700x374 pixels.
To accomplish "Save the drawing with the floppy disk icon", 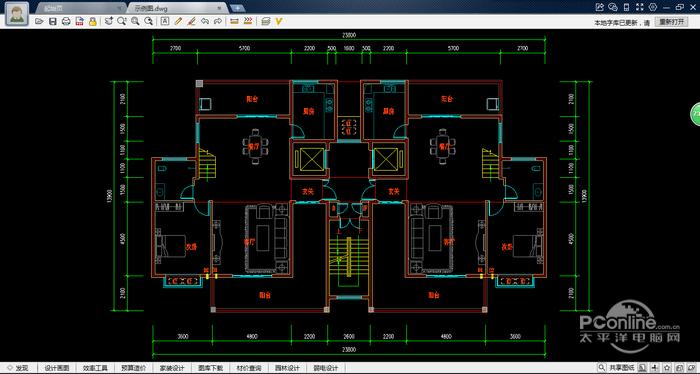I will tap(53, 21).
